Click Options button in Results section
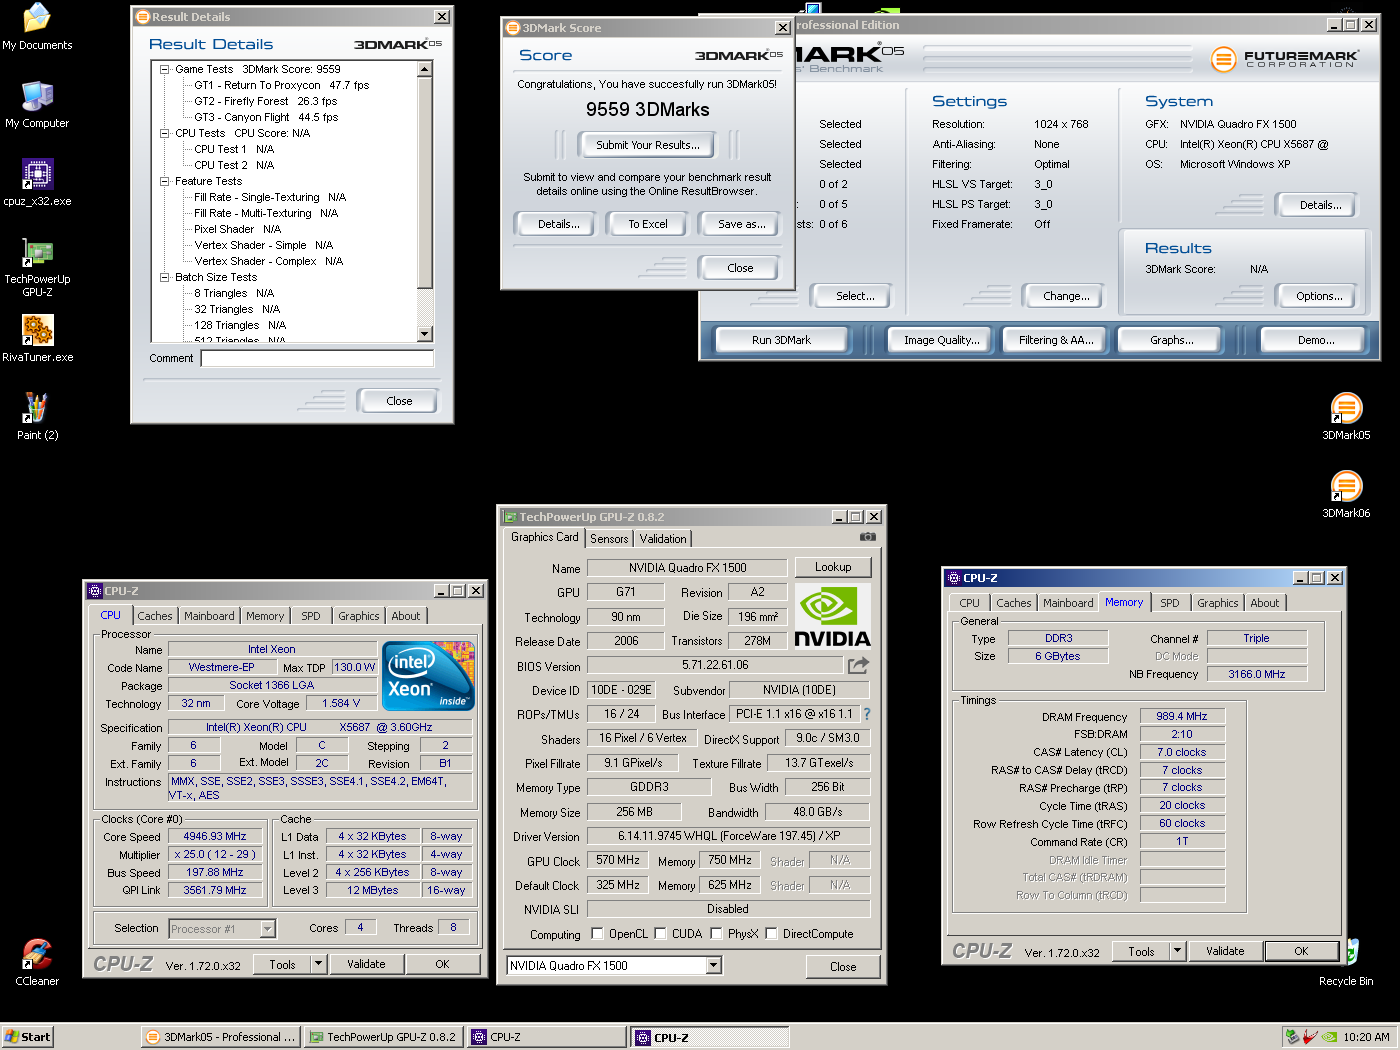 1319,296
